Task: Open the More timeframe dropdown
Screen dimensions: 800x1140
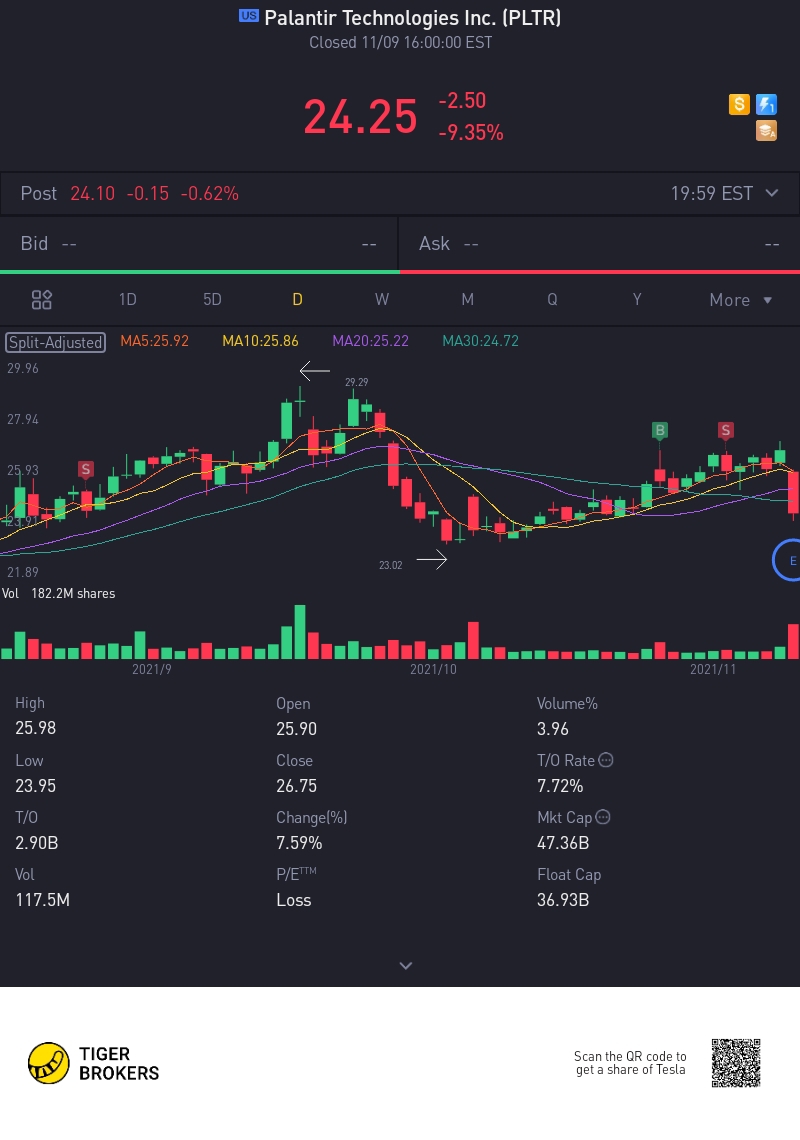Action: click(x=740, y=300)
